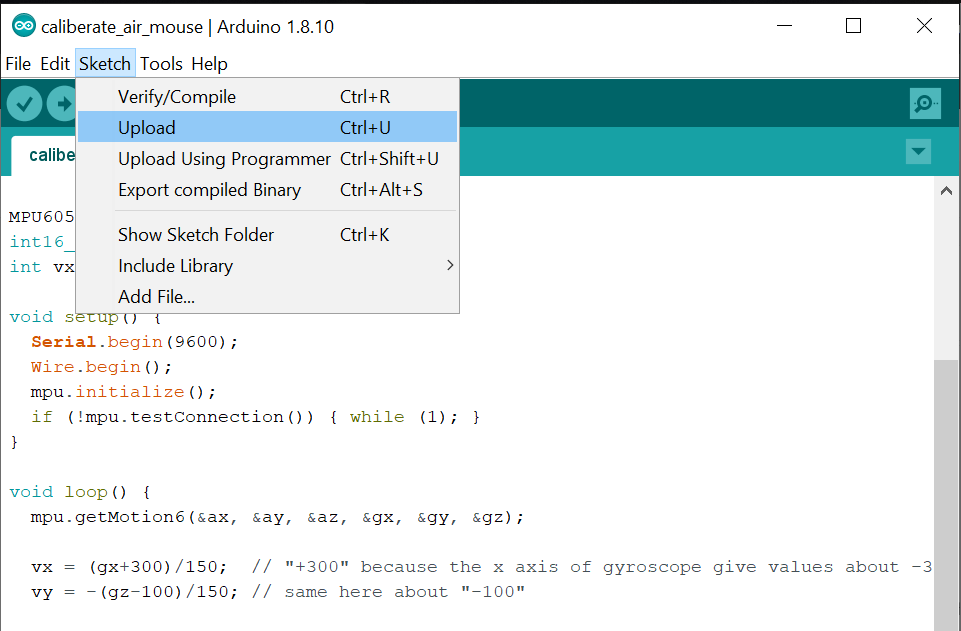Open the Help menu

[209, 64]
